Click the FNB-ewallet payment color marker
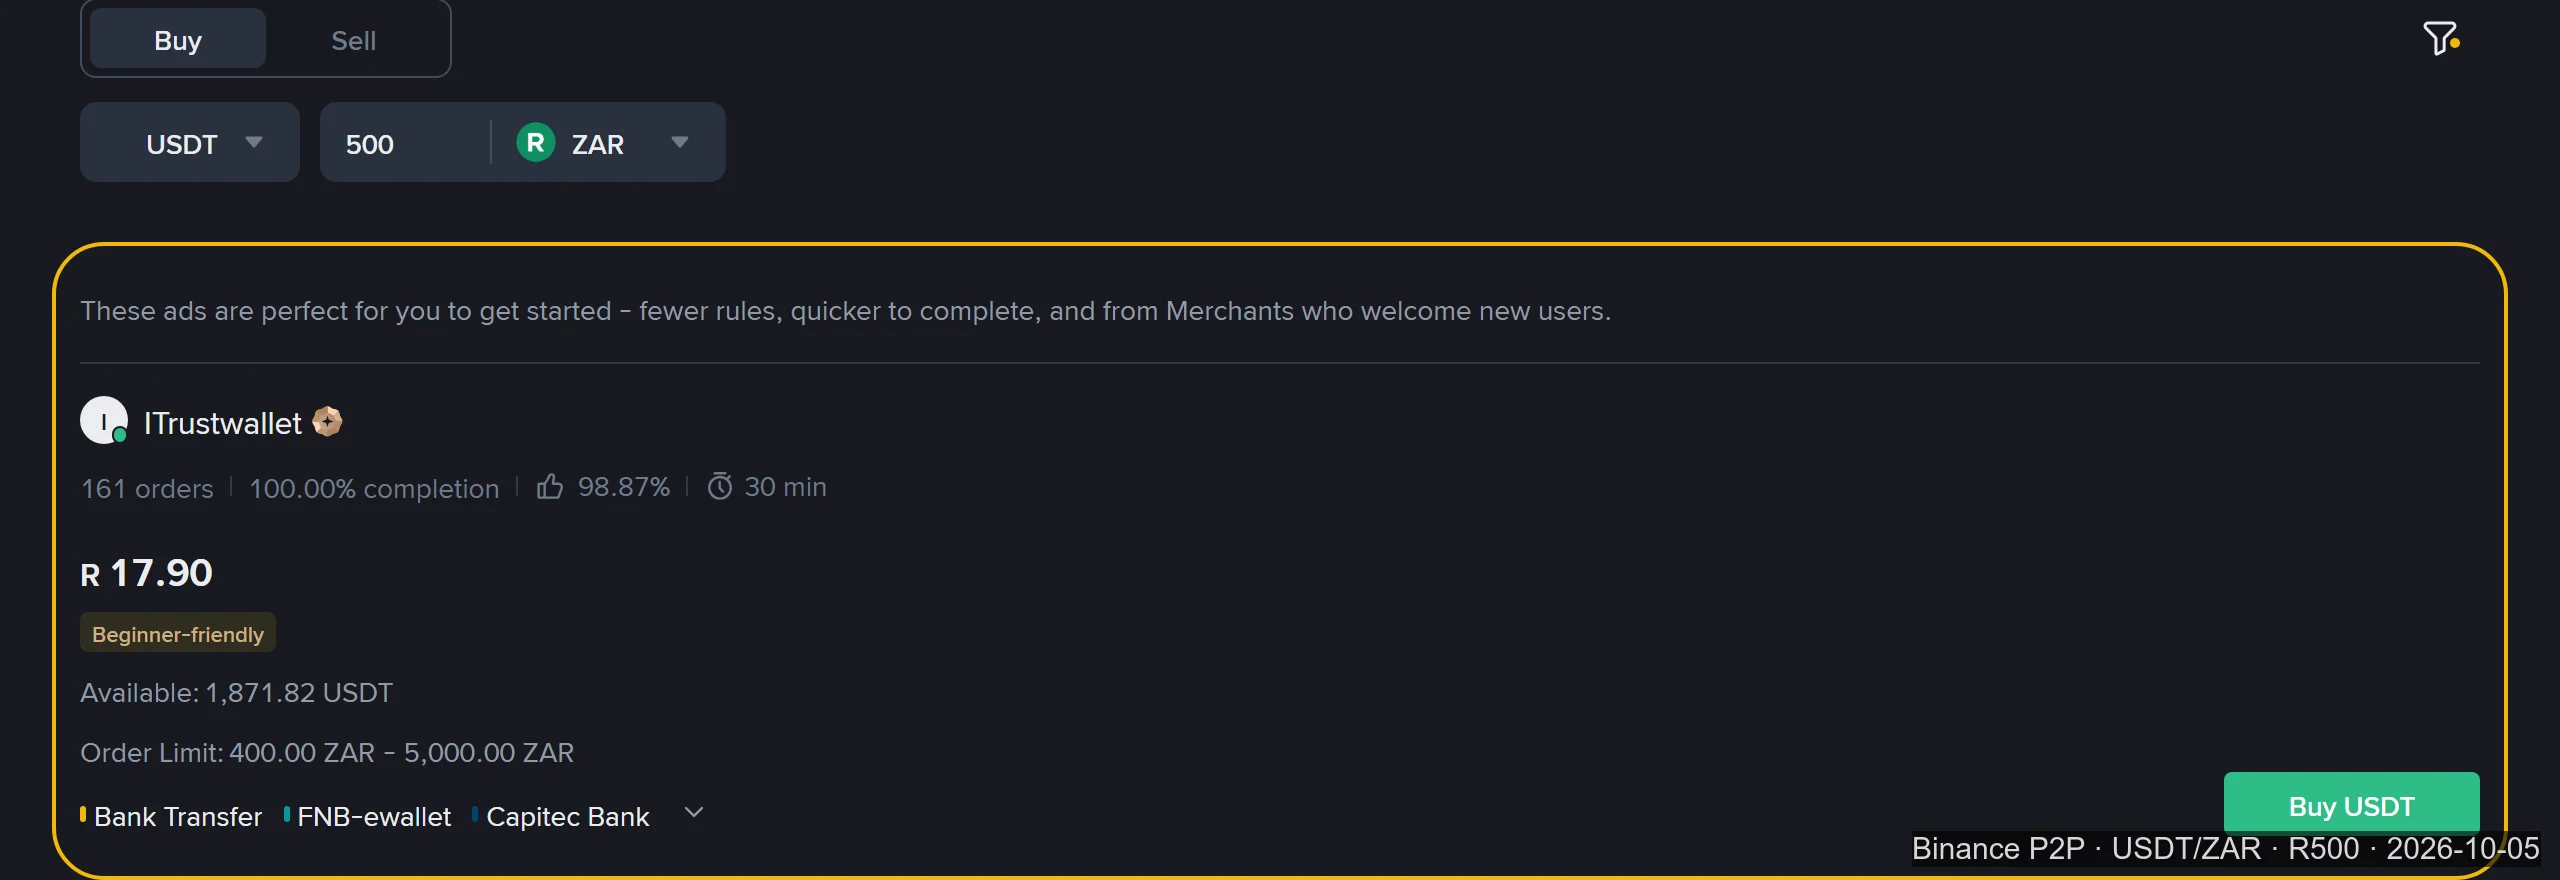This screenshot has width=2560, height=880. [287, 815]
